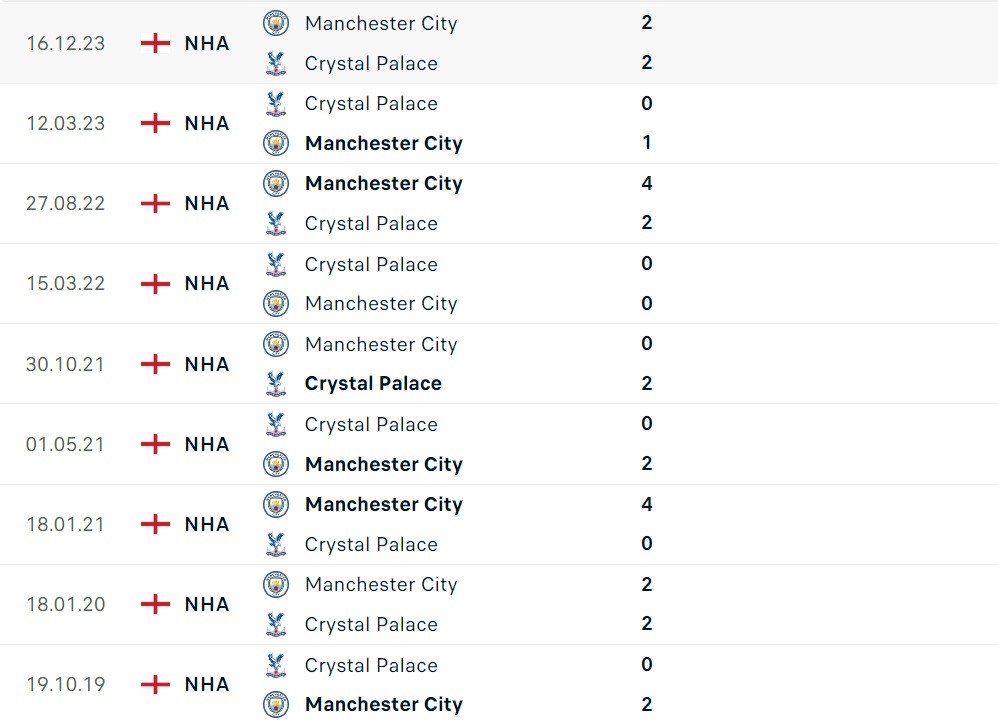Click Crystal Palace crest in 30.10.21 match
The image size is (998, 720).
(x=276, y=383)
